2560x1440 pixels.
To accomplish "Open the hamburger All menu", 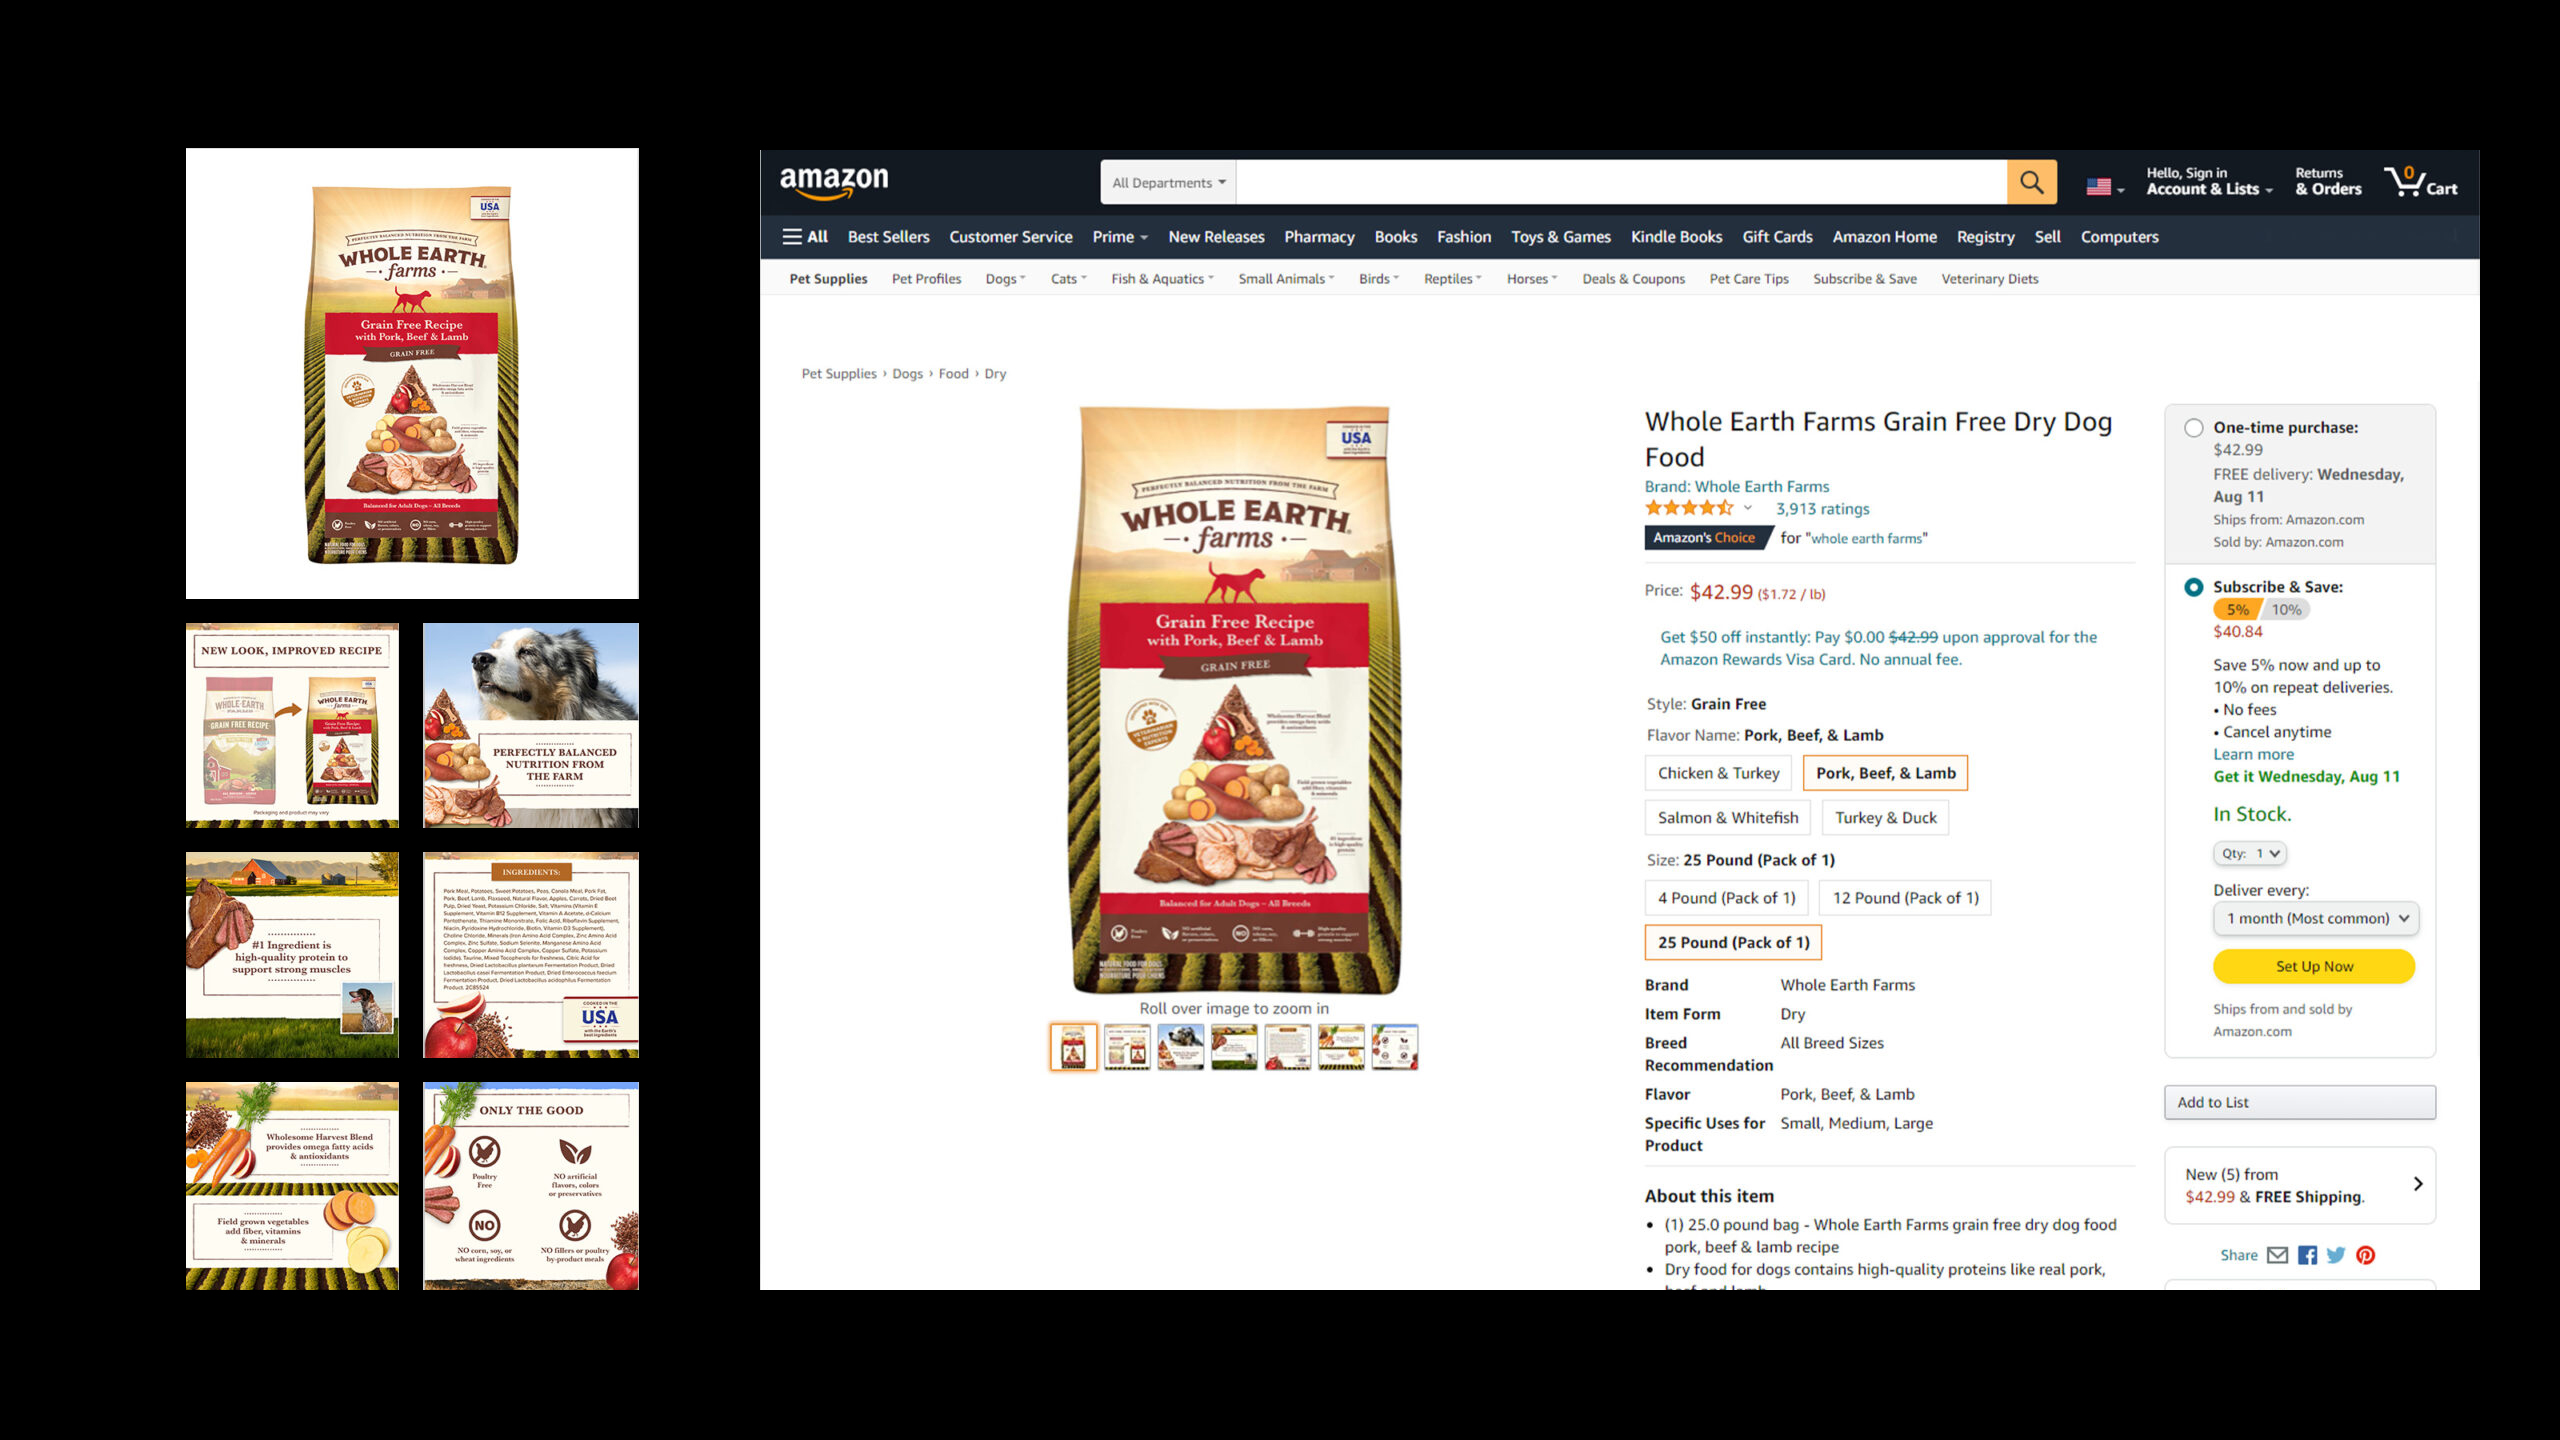I will coord(805,237).
